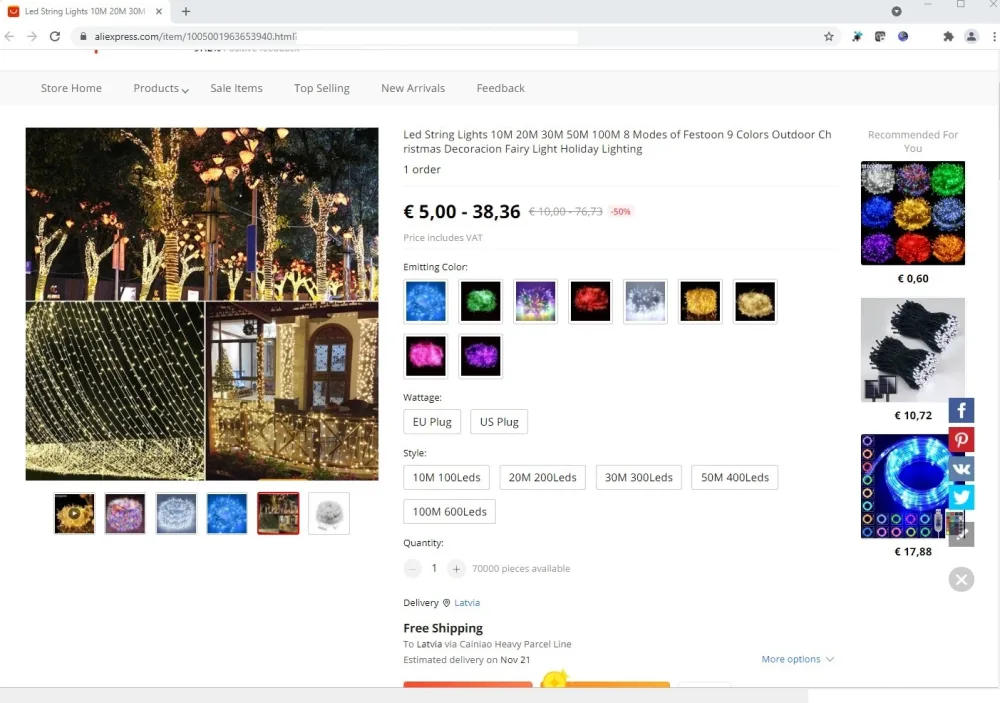Open the Chrome profile avatar
This screenshot has width=1000, height=703.
tap(971, 36)
